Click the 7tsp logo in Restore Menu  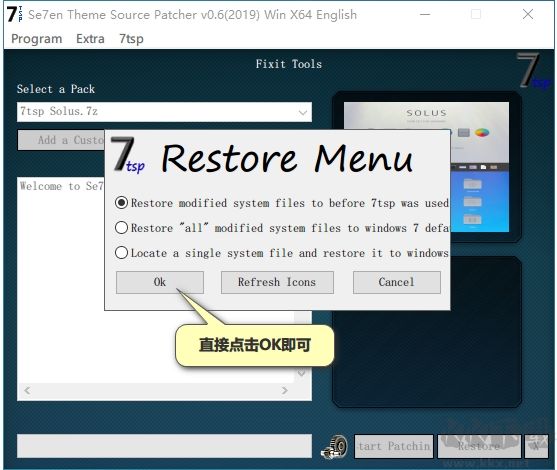click(128, 155)
